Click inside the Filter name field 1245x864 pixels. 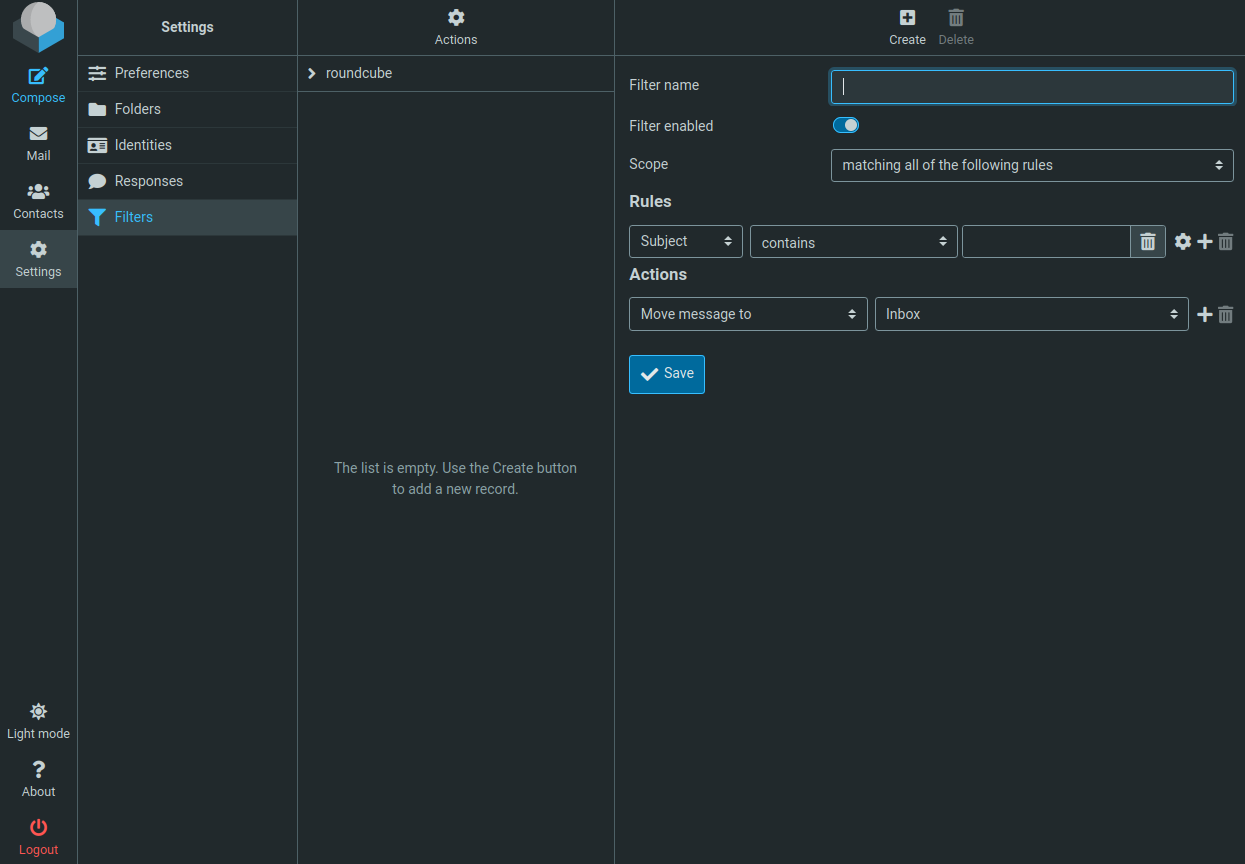1031,87
